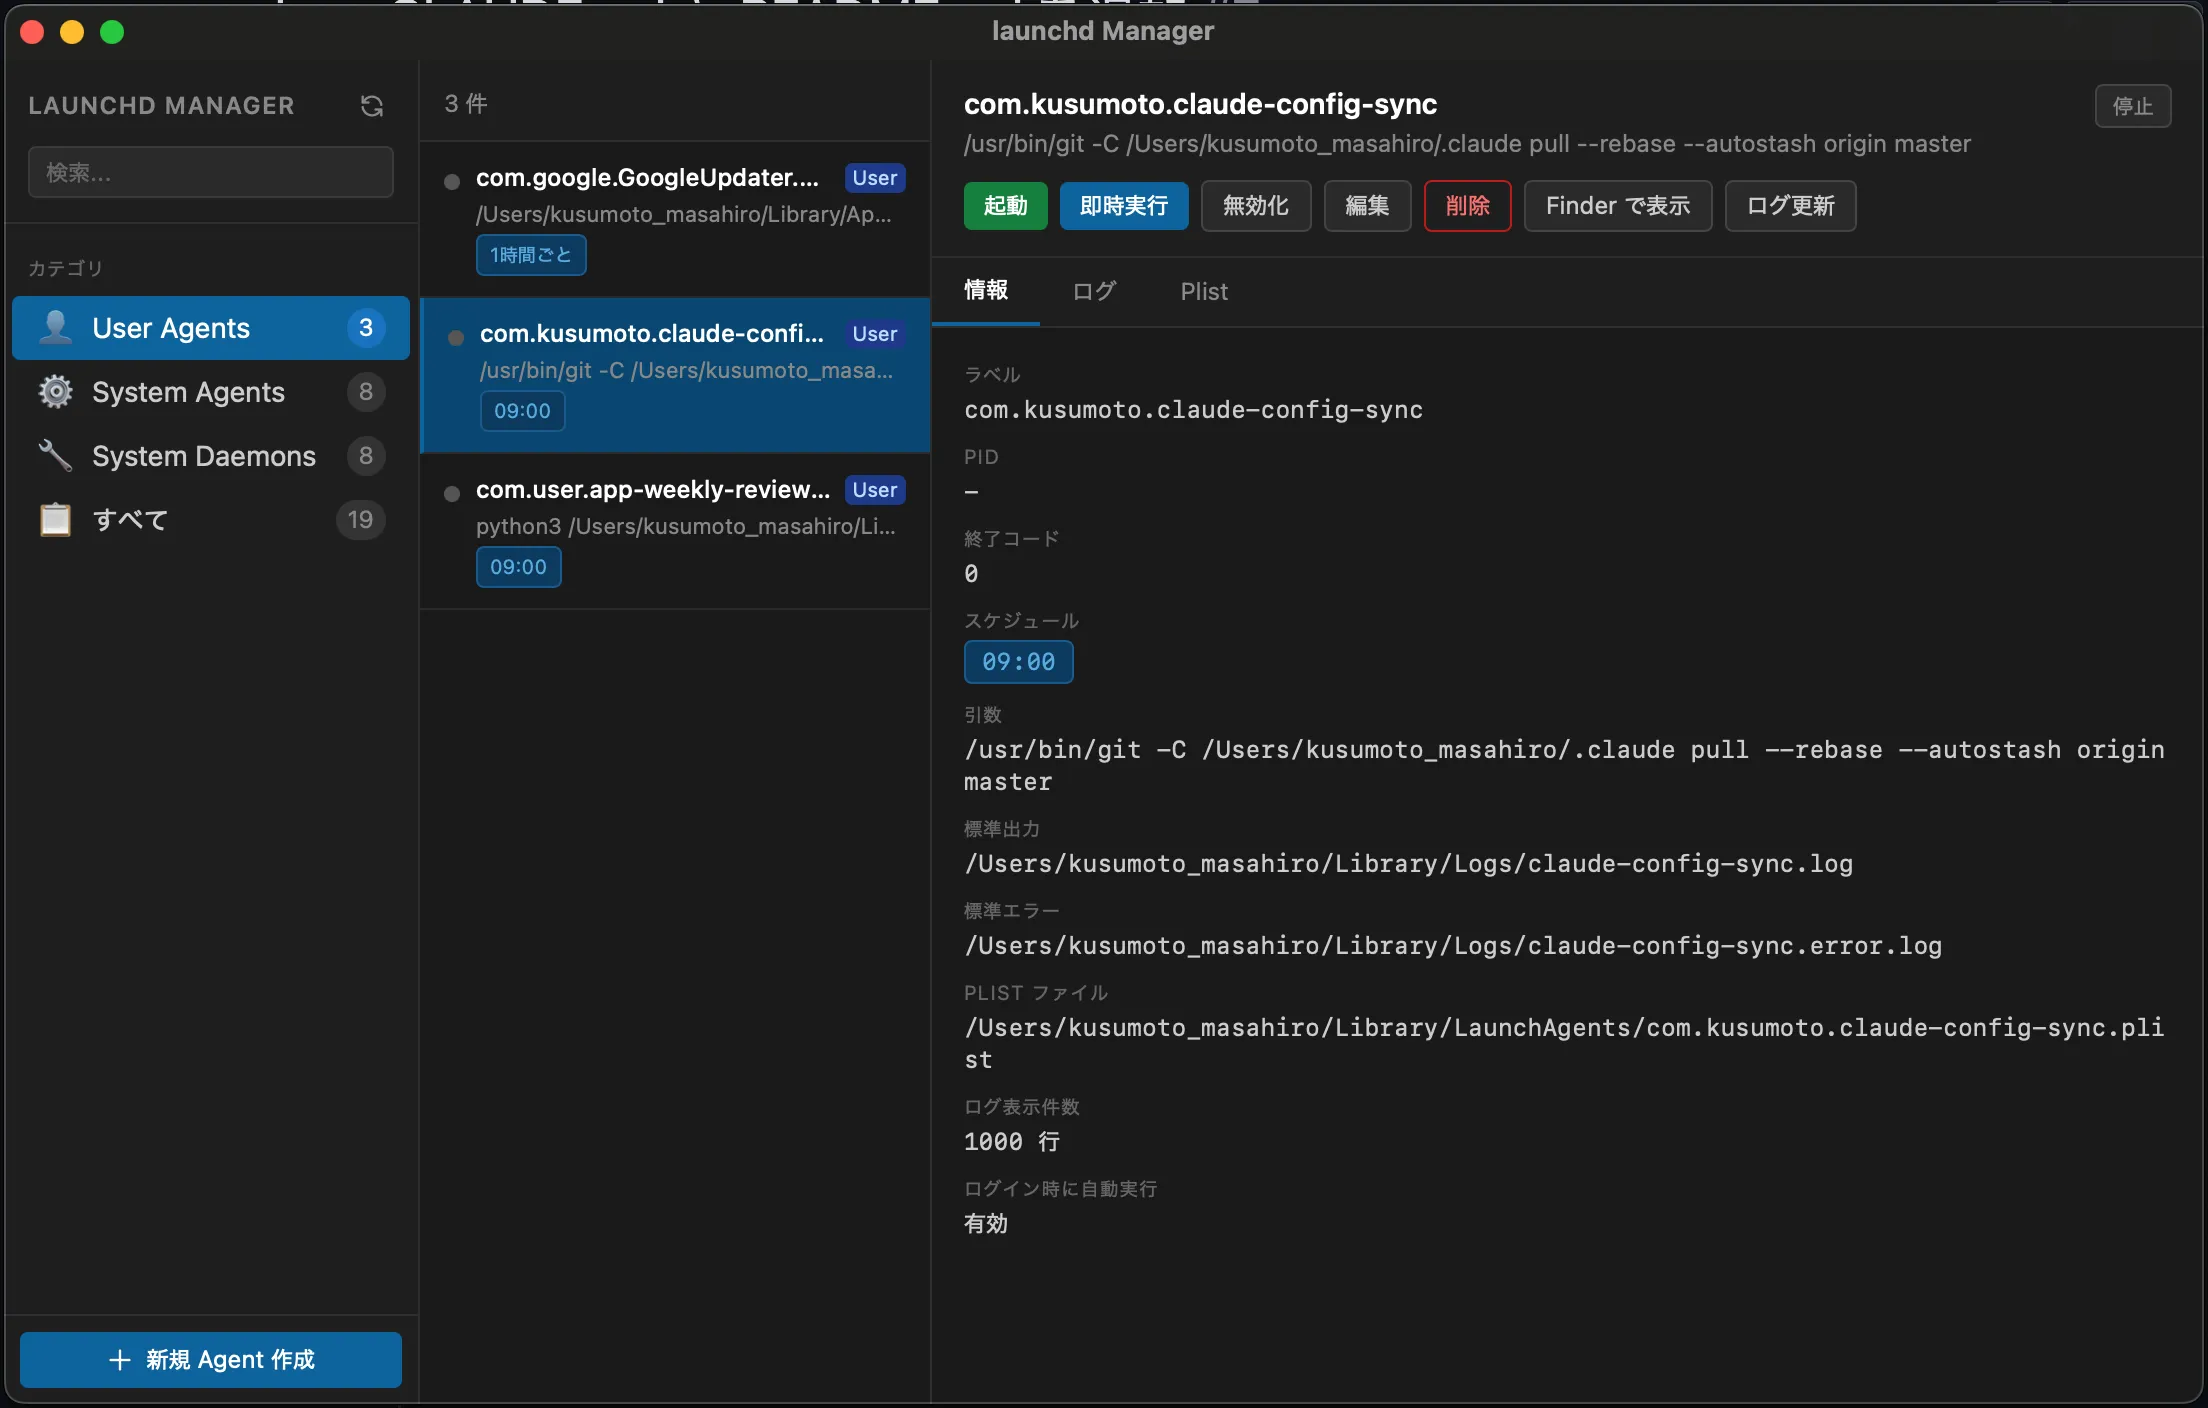Click the status dot of com.kusumoto.claude-config-sync row
The image size is (2208, 1408).
click(x=456, y=337)
